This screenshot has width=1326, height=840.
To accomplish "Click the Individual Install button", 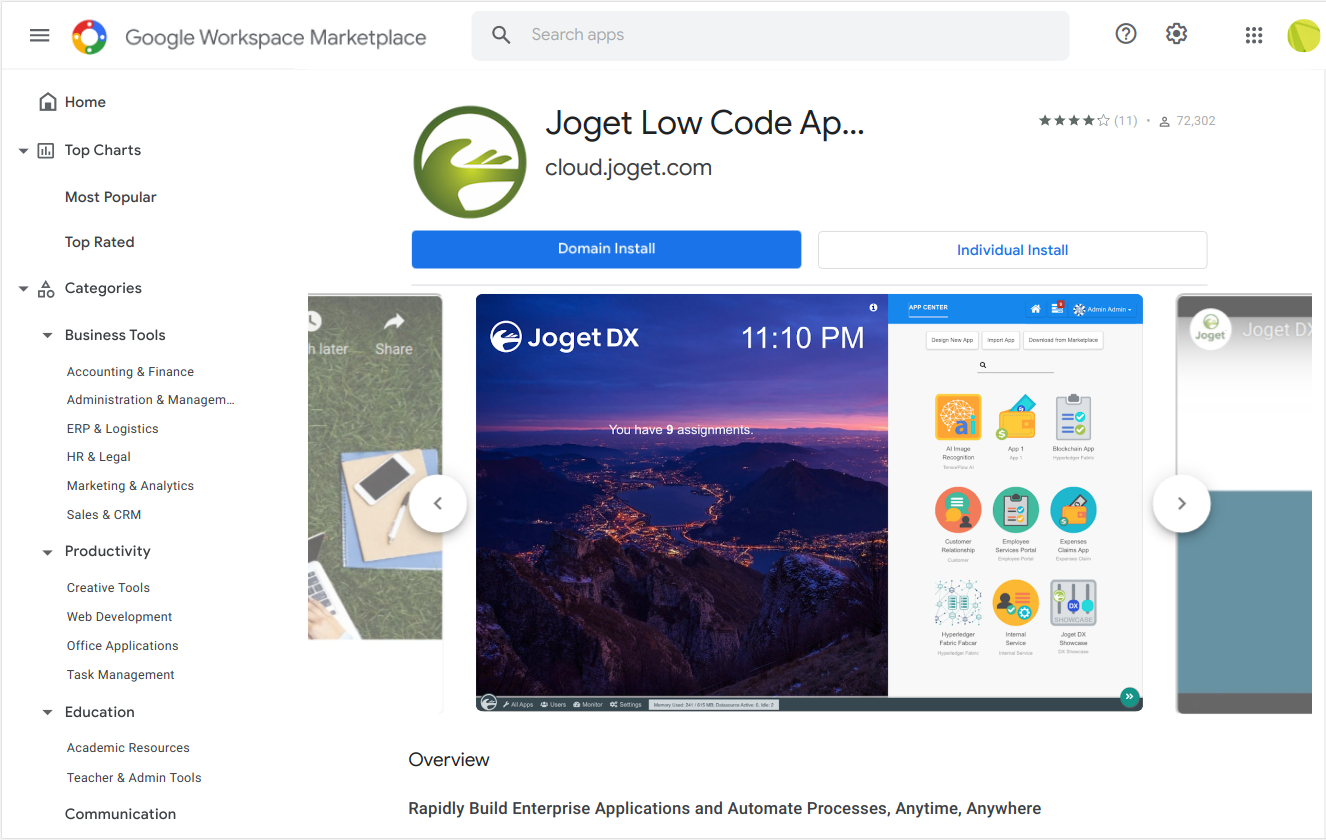I will [1013, 250].
